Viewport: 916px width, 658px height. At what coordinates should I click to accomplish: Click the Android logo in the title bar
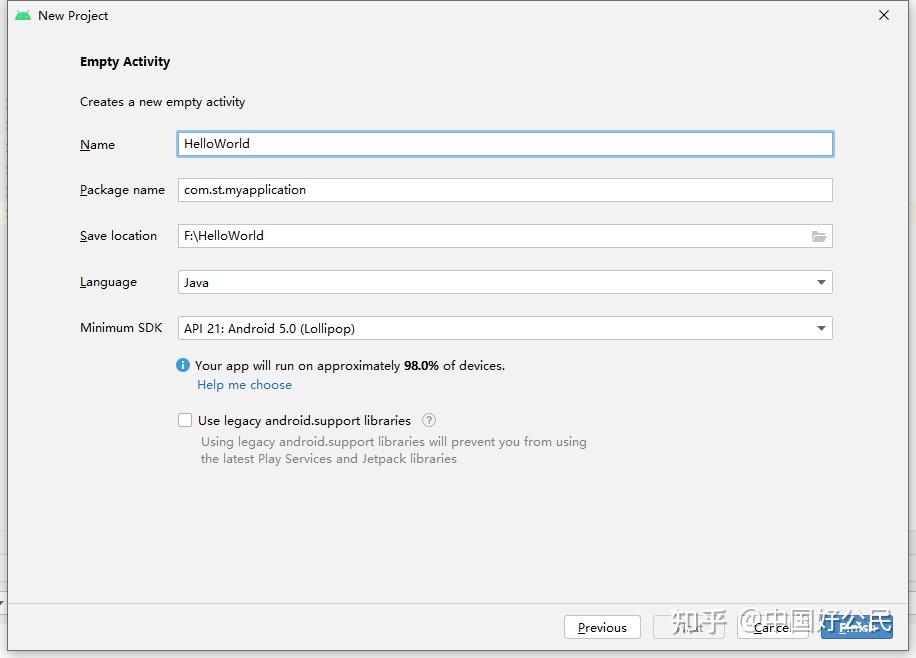(x=23, y=16)
